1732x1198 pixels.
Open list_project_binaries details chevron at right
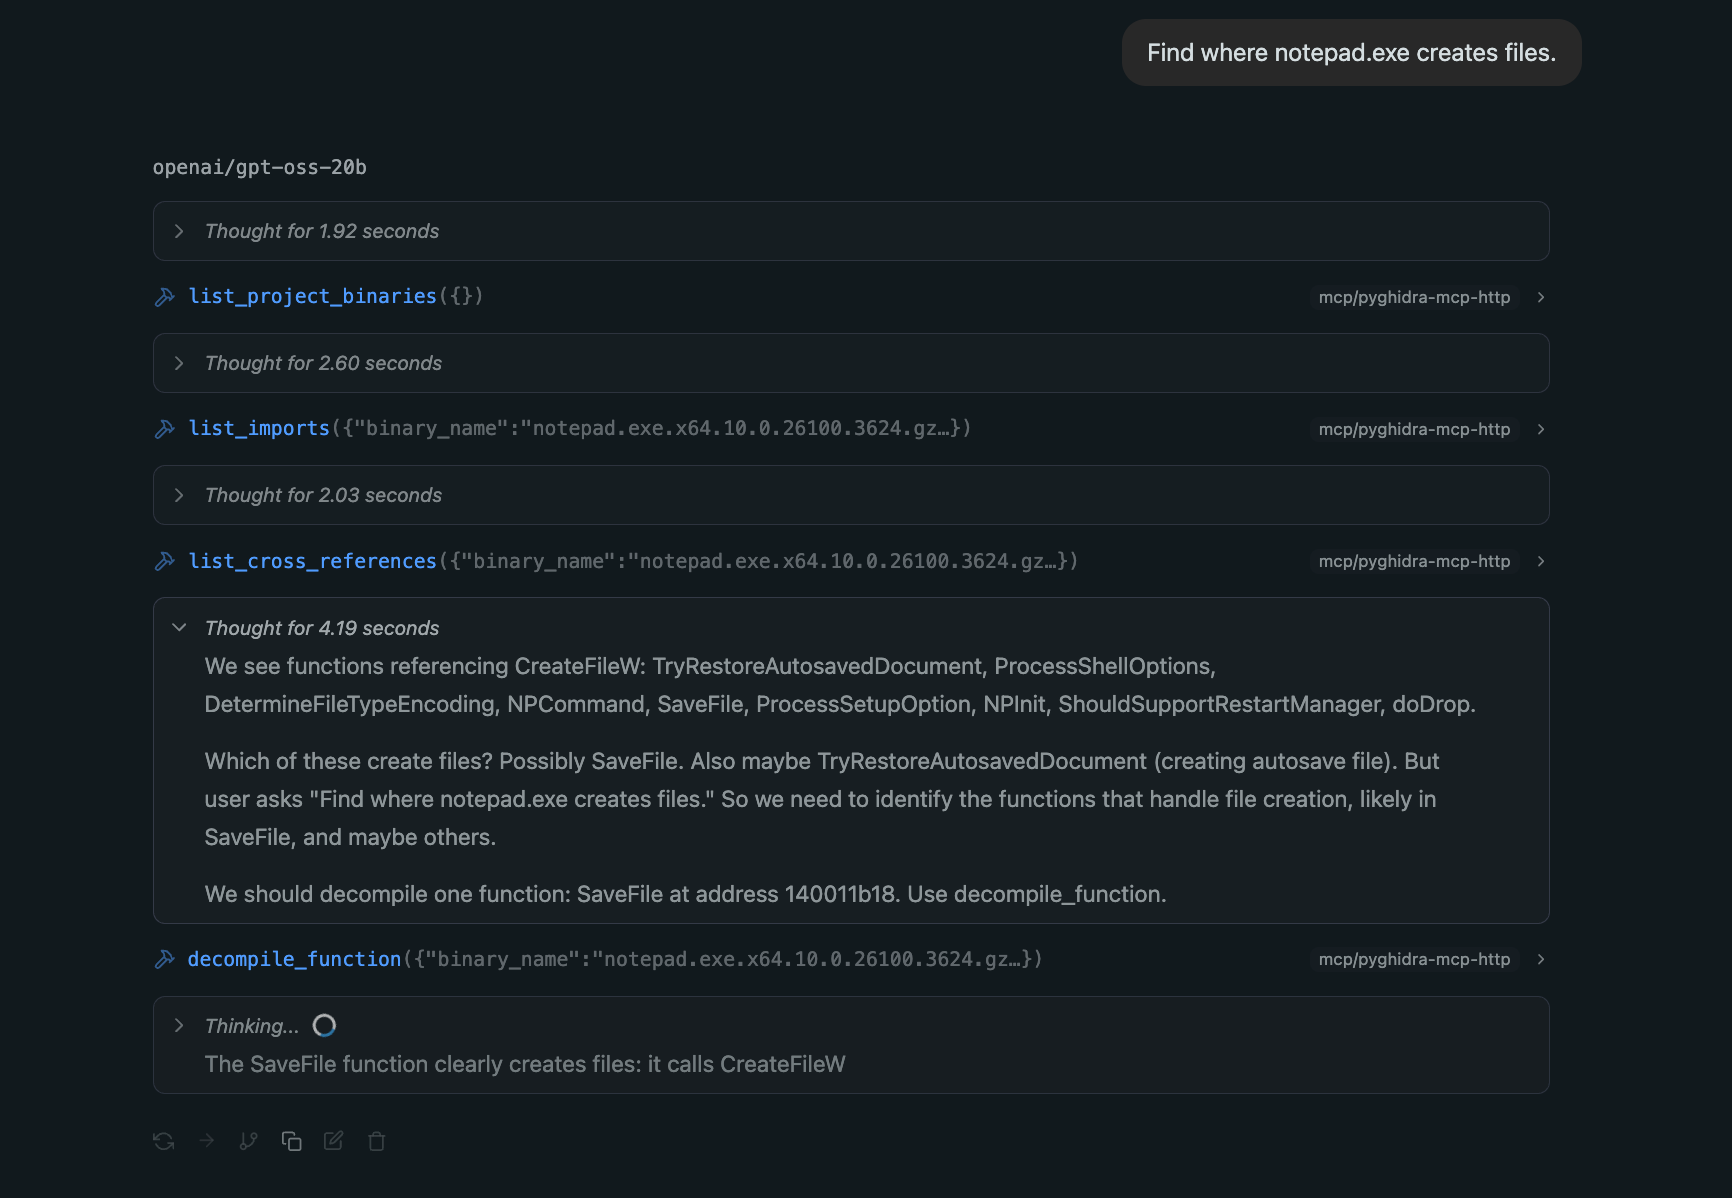click(1541, 297)
